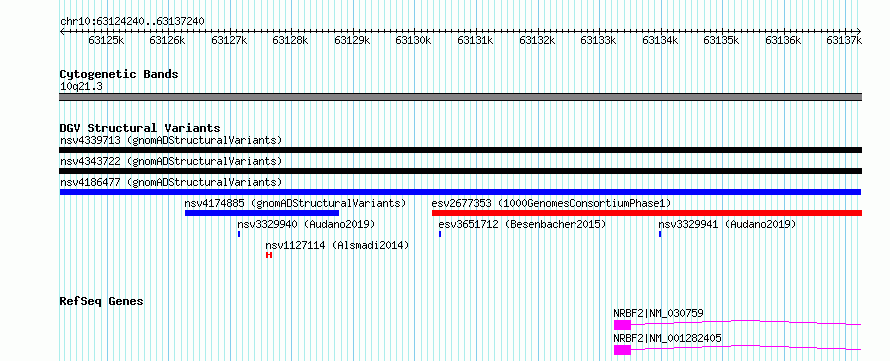The height and width of the screenshot is (361, 890).
Task: Open the nsv3329941 (Audano2019) label
Action: coord(727,224)
